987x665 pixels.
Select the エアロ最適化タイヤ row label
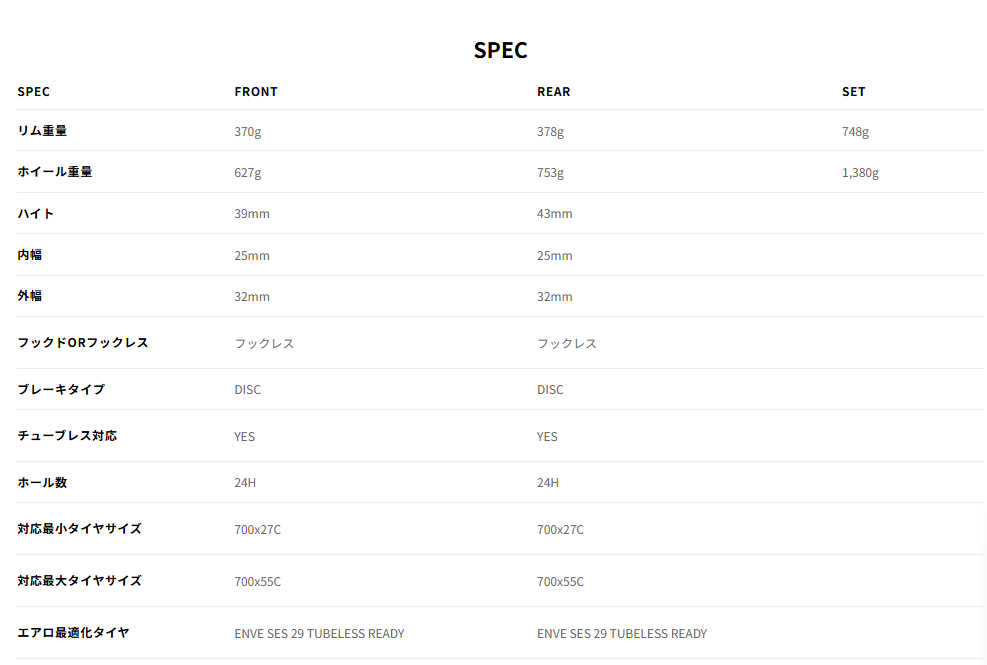click(73, 633)
